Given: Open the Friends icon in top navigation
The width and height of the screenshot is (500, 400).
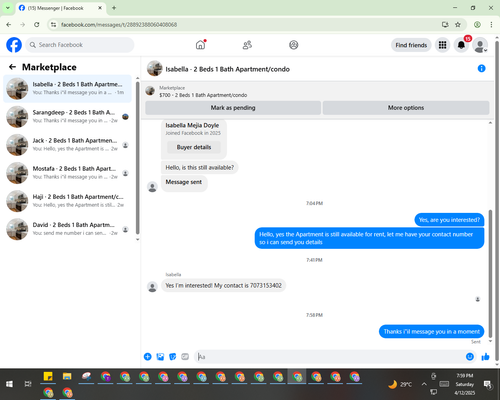Looking at the screenshot, I should [x=247, y=45].
